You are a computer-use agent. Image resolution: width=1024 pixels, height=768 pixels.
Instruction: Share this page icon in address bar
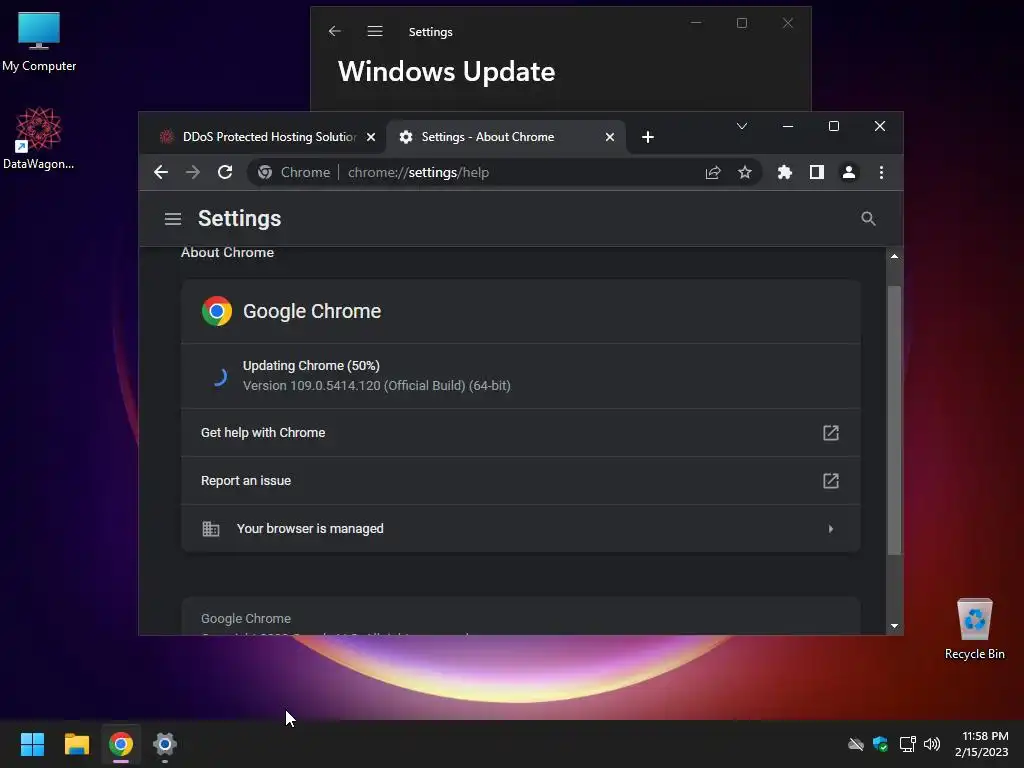point(712,172)
